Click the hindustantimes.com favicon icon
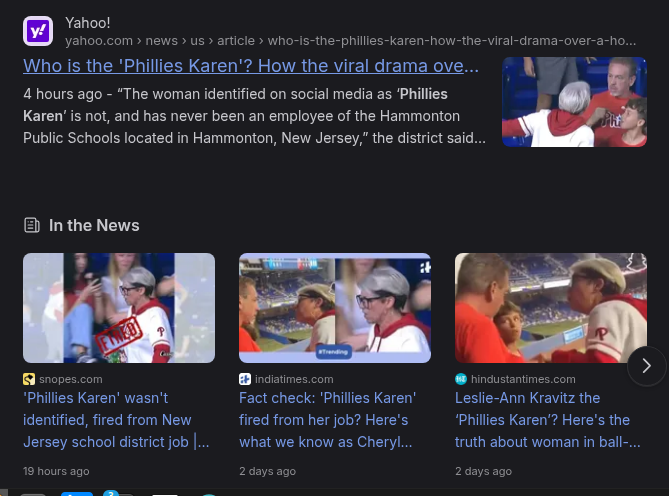669x496 pixels. (461, 379)
